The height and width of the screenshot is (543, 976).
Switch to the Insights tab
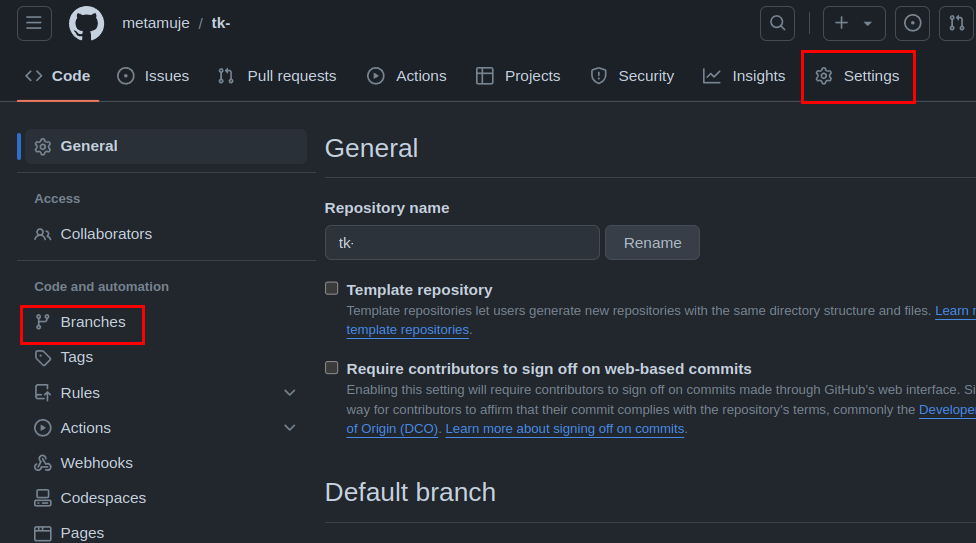pyautogui.click(x=744, y=76)
